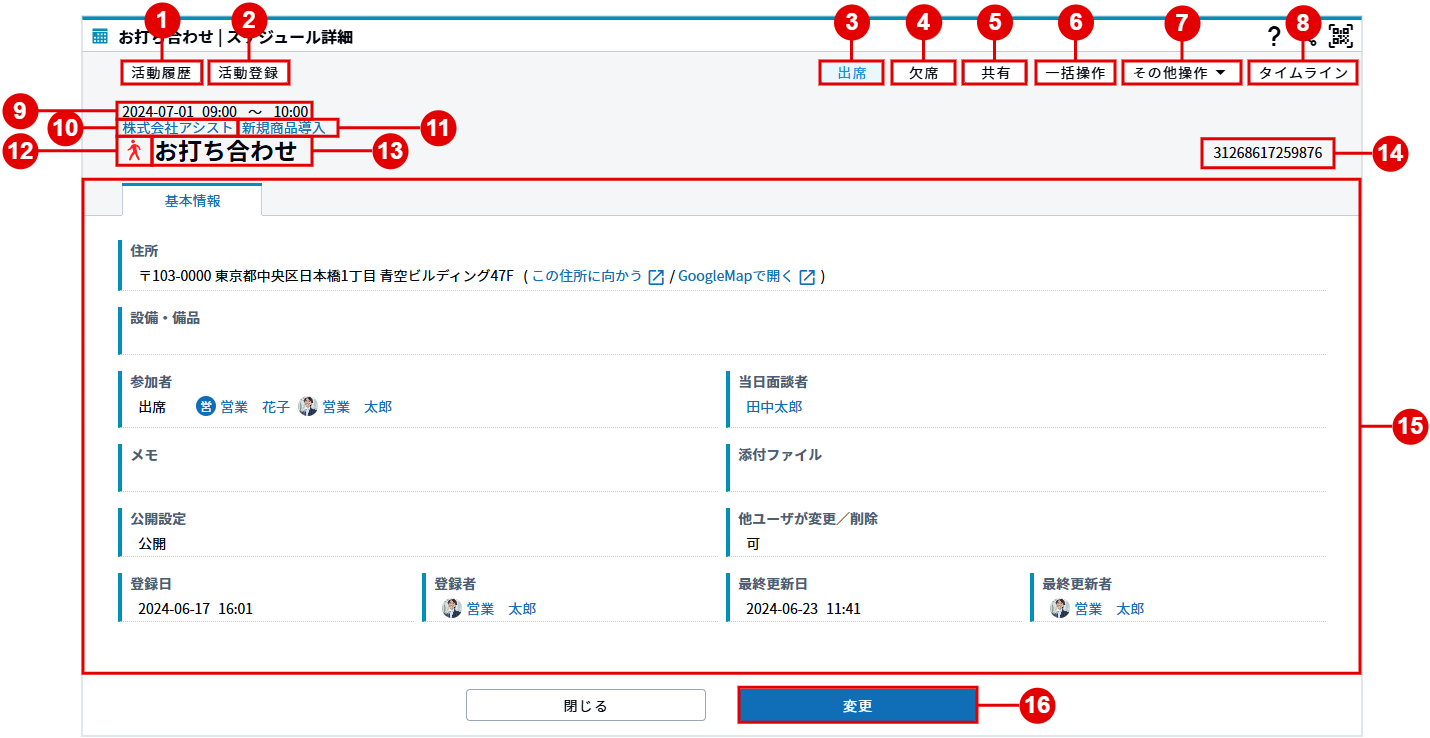
Task: Open the タイムライン view
Action: tap(1304, 73)
